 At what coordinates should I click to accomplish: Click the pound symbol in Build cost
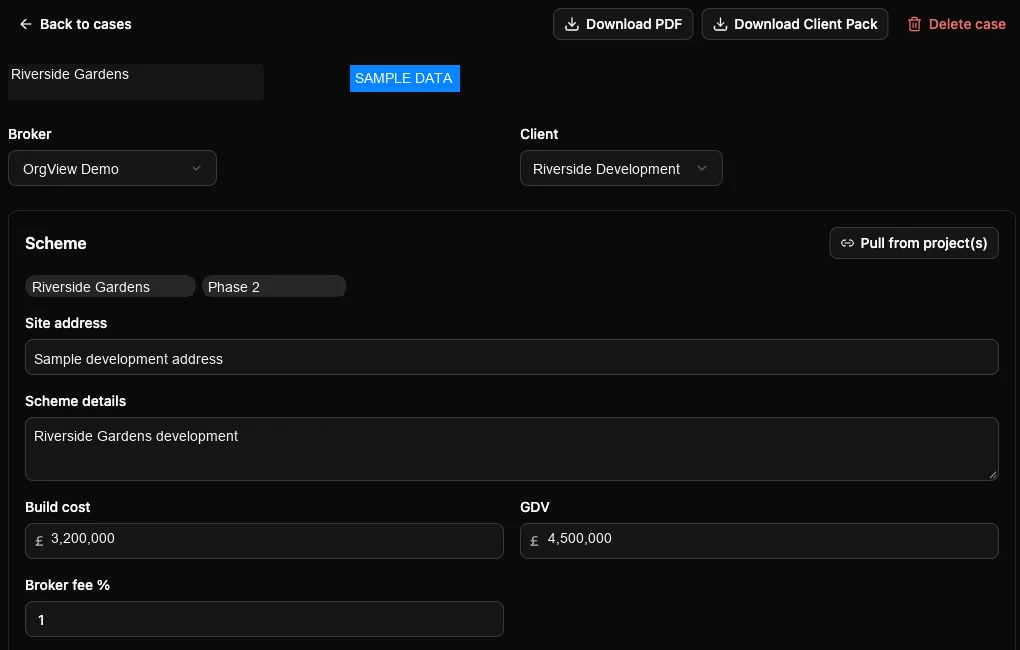[39, 541]
